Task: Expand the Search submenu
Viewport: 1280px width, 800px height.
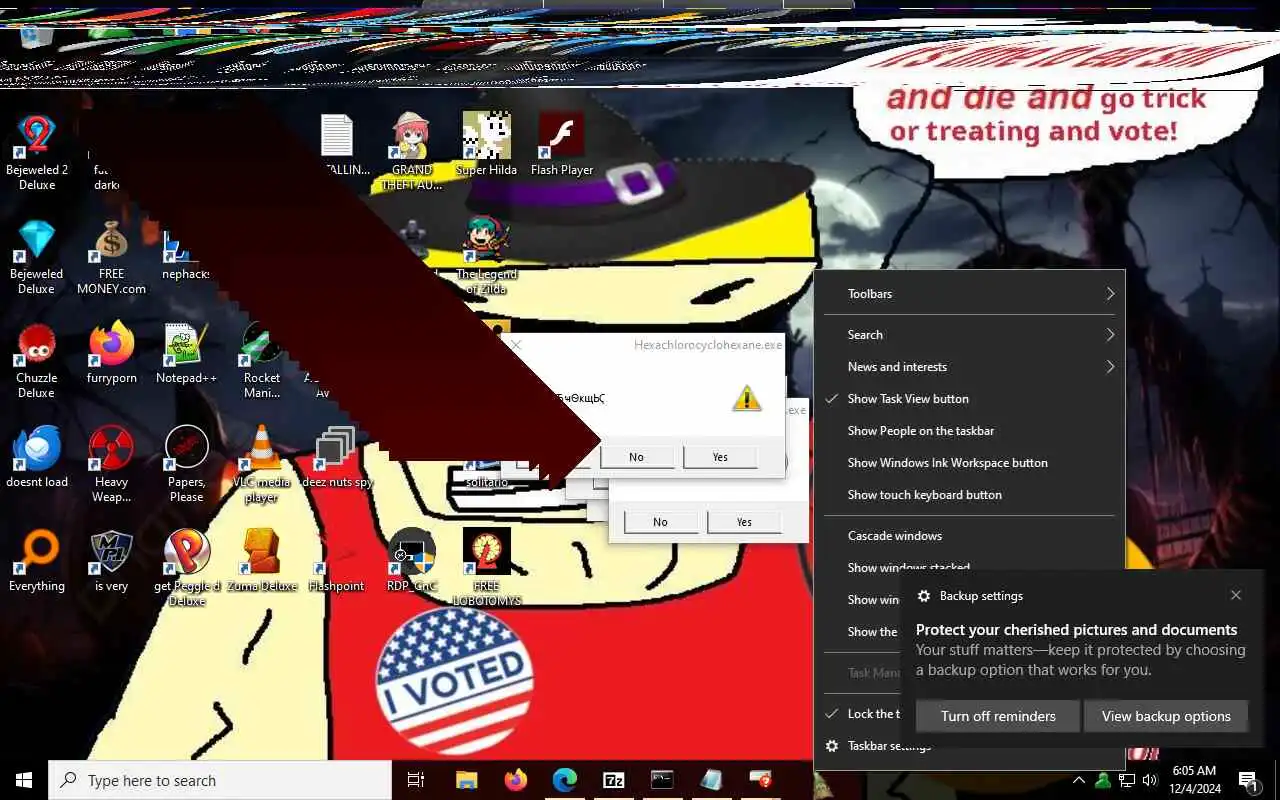Action: pyautogui.click(x=969, y=334)
